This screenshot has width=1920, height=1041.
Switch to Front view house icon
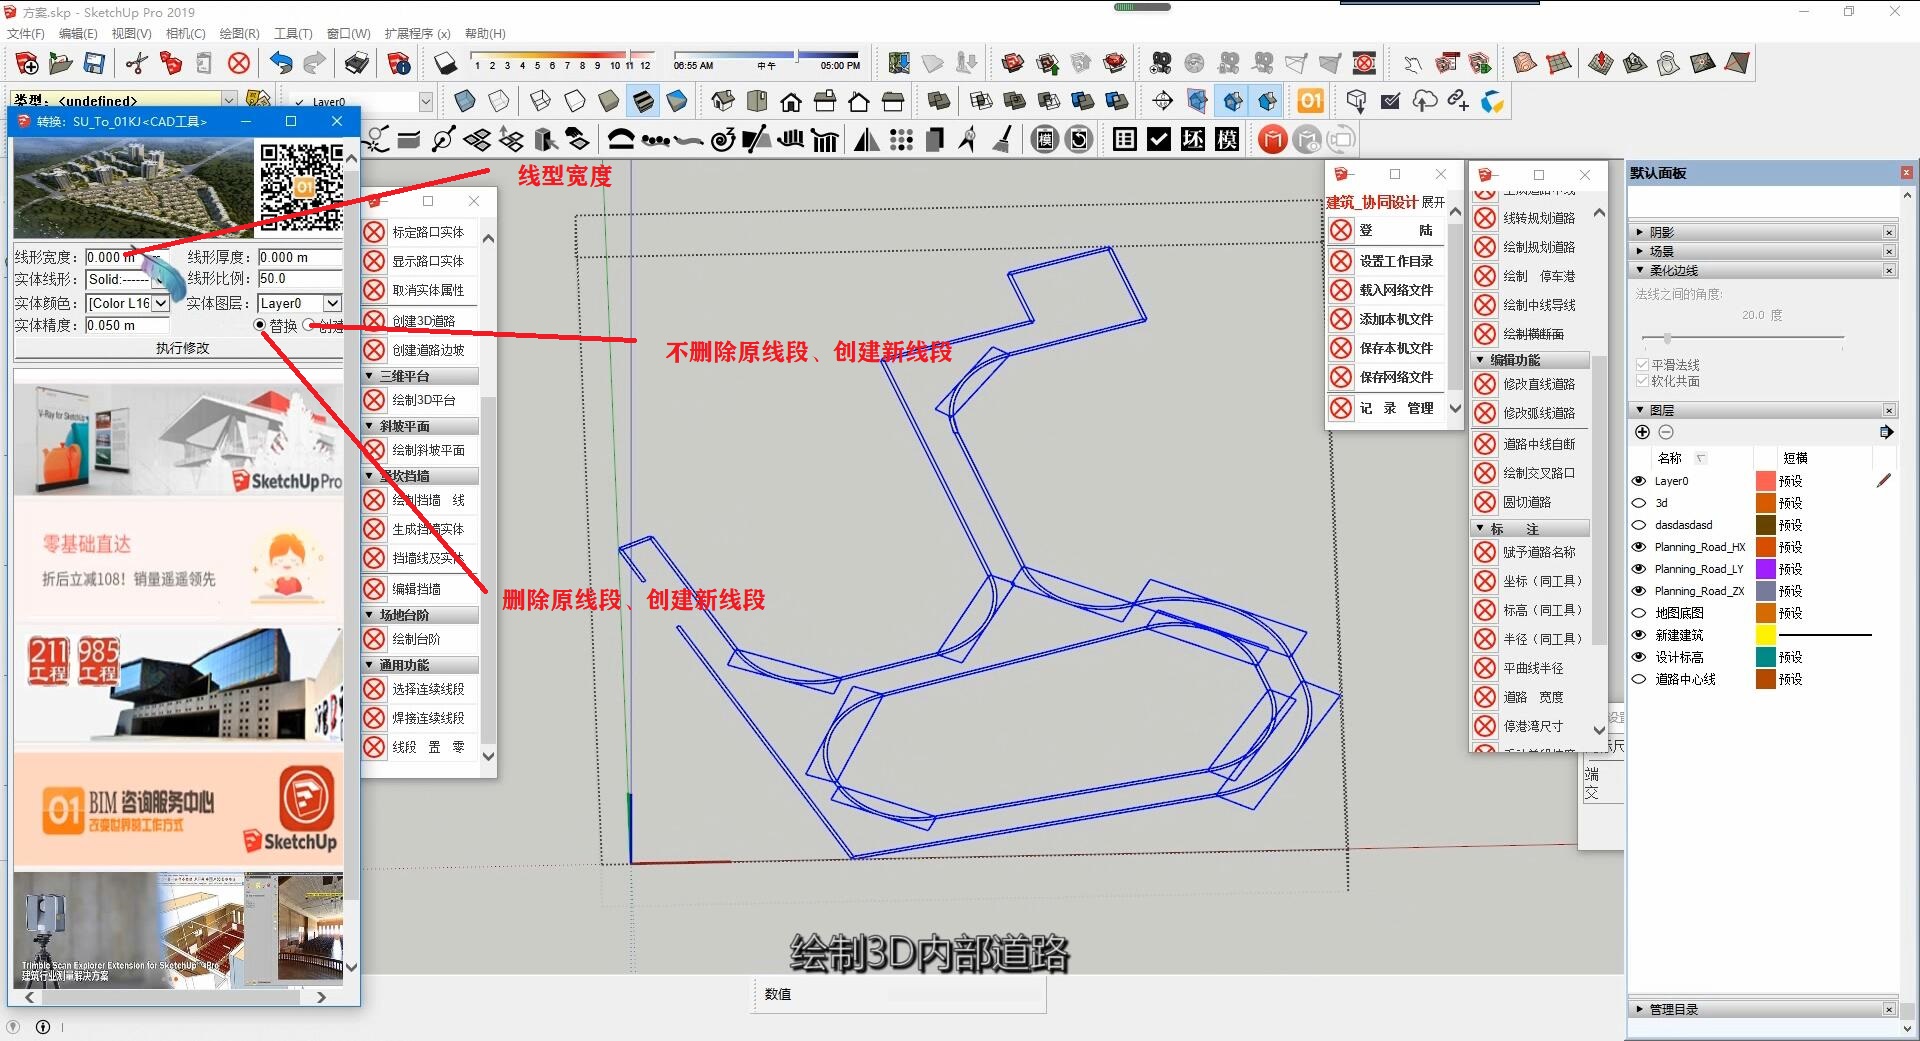pyautogui.click(x=791, y=101)
